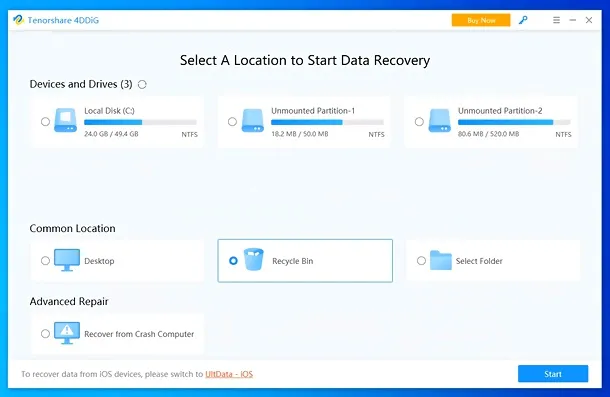
Task: Select the Unmounted Partition-2 radio button
Action: pyautogui.click(x=419, y=122)
